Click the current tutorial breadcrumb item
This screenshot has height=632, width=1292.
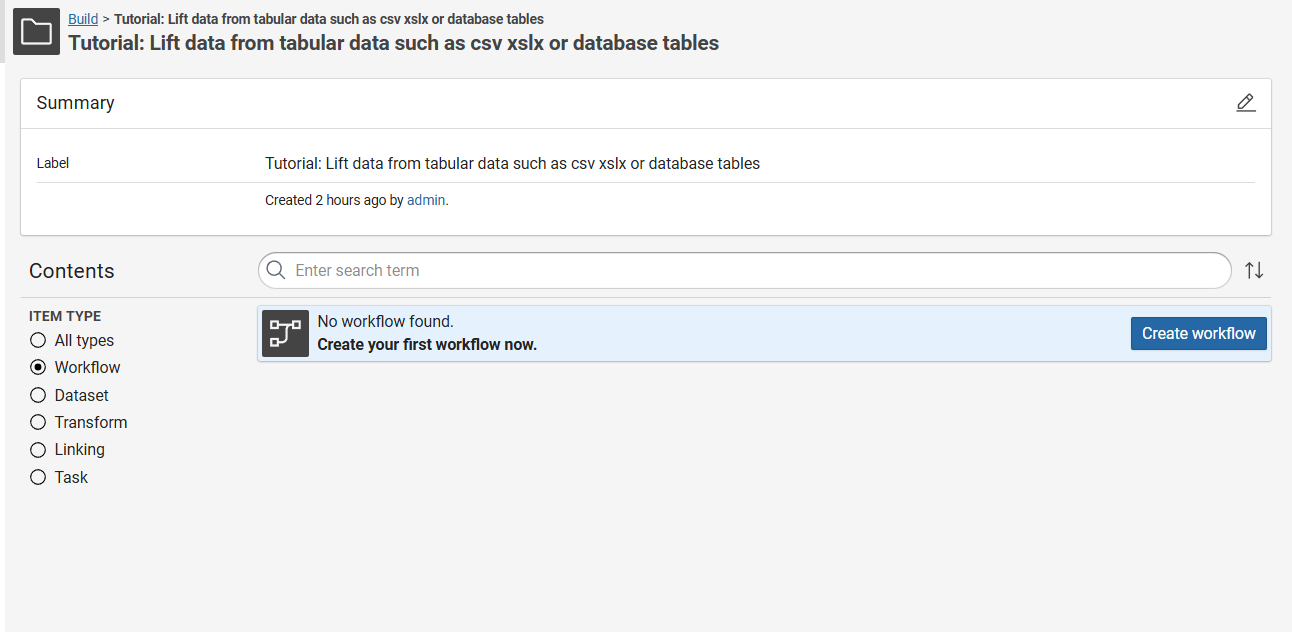329,19
